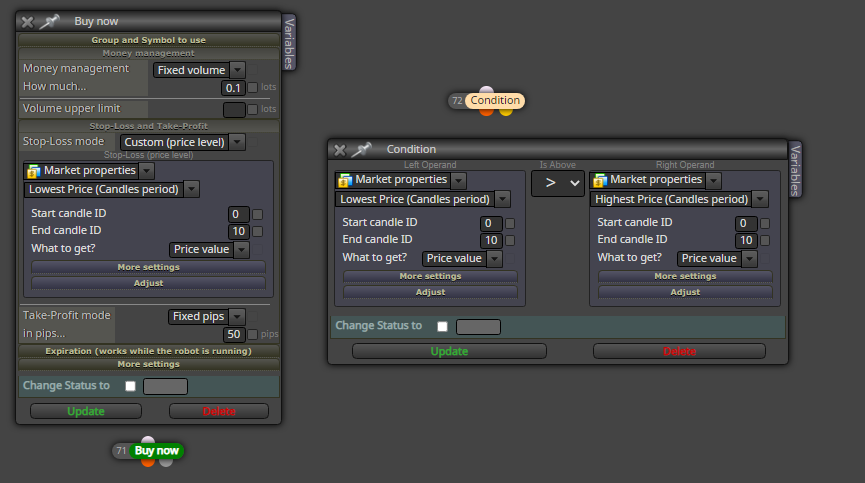The width and height of the screenshot is (865, 483).
Task: Click How much lots input field 0.1
Action: [x=233, y=88]
